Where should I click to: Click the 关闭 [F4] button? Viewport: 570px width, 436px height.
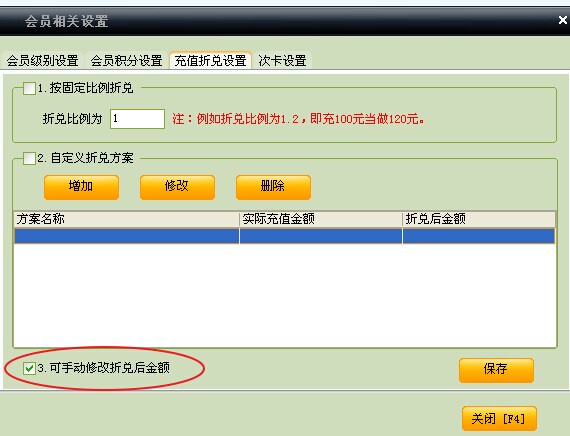tap(499, 418)
